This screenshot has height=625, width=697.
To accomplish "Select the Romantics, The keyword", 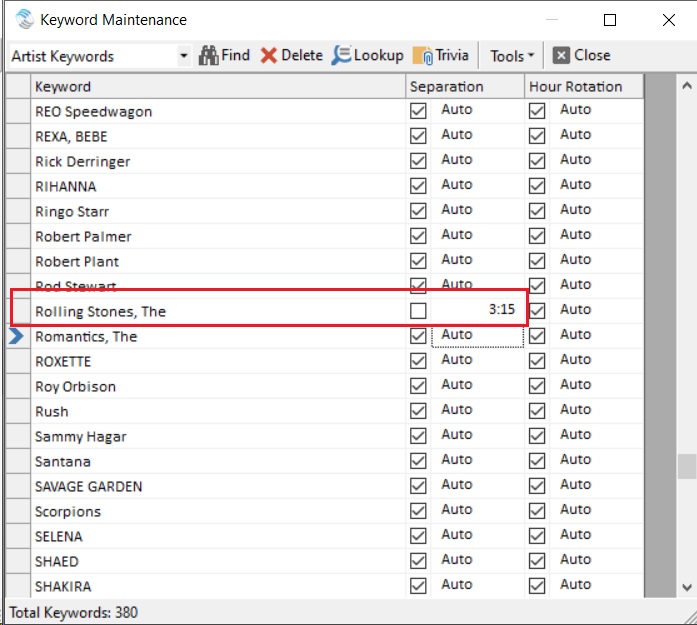I will [x=86, y=337].
